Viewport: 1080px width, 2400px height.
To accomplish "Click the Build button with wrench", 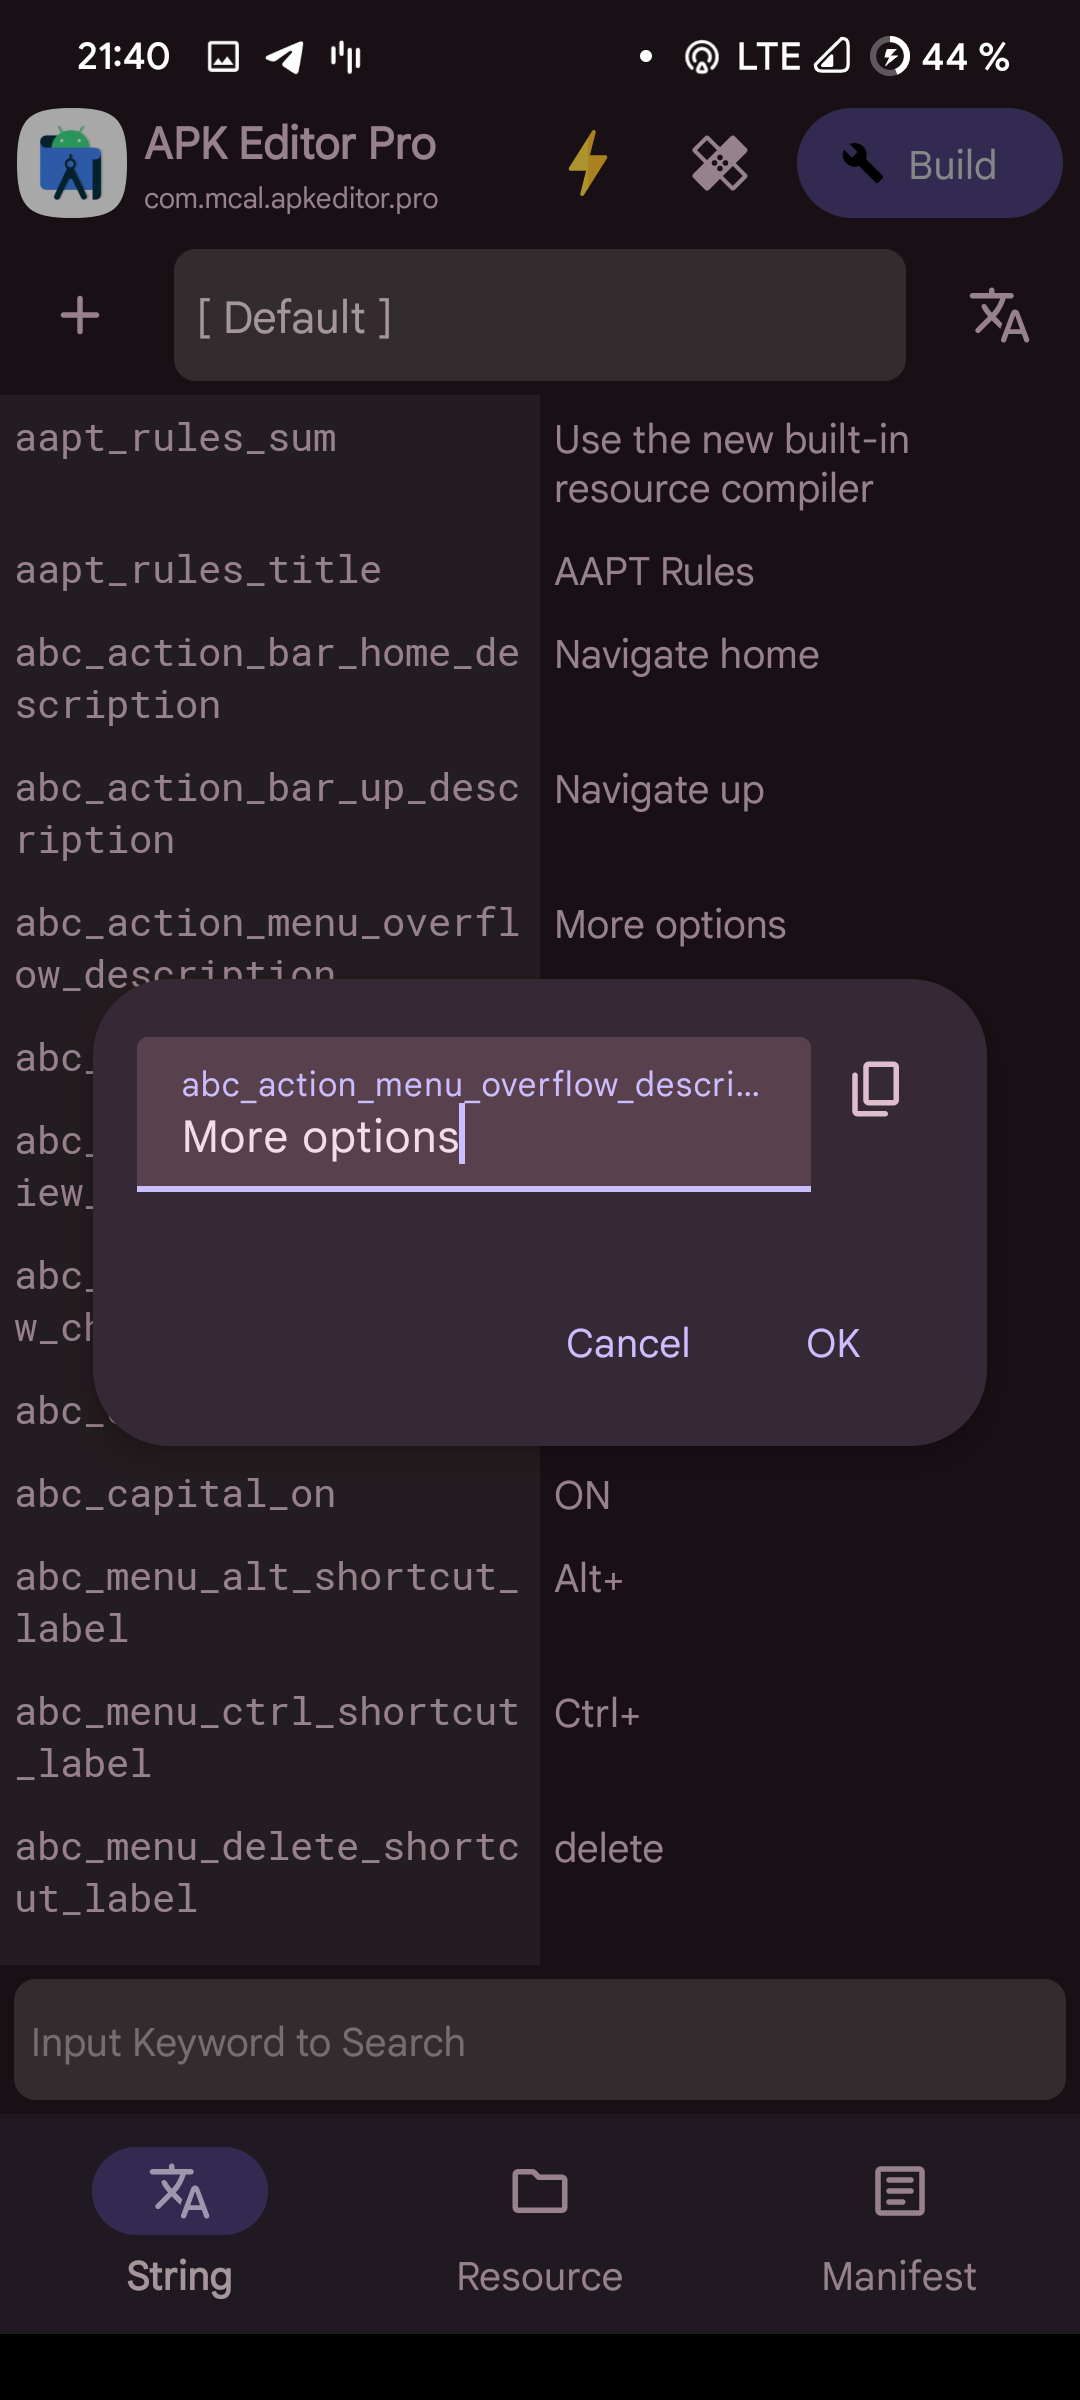I will (929, 163).
